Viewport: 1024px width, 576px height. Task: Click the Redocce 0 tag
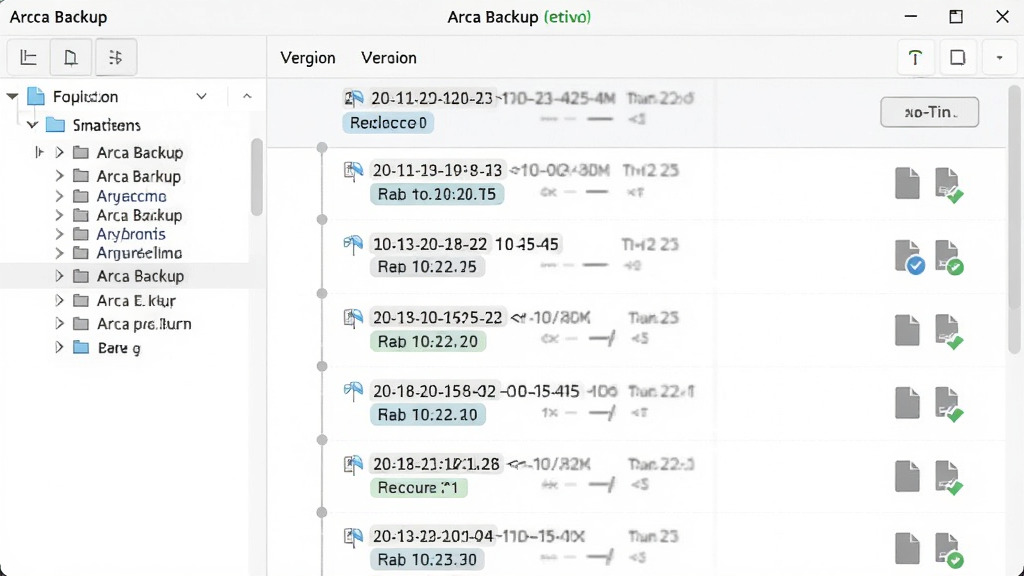click(388, 123)
